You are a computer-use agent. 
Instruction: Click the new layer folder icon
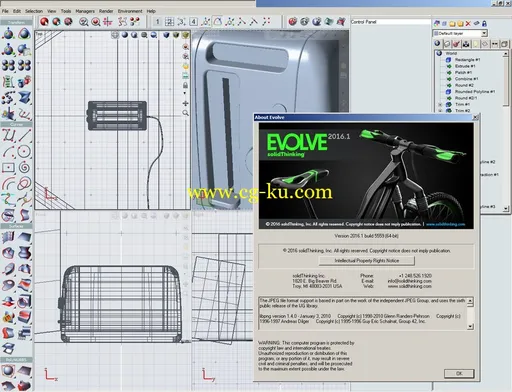click(452, 23)
